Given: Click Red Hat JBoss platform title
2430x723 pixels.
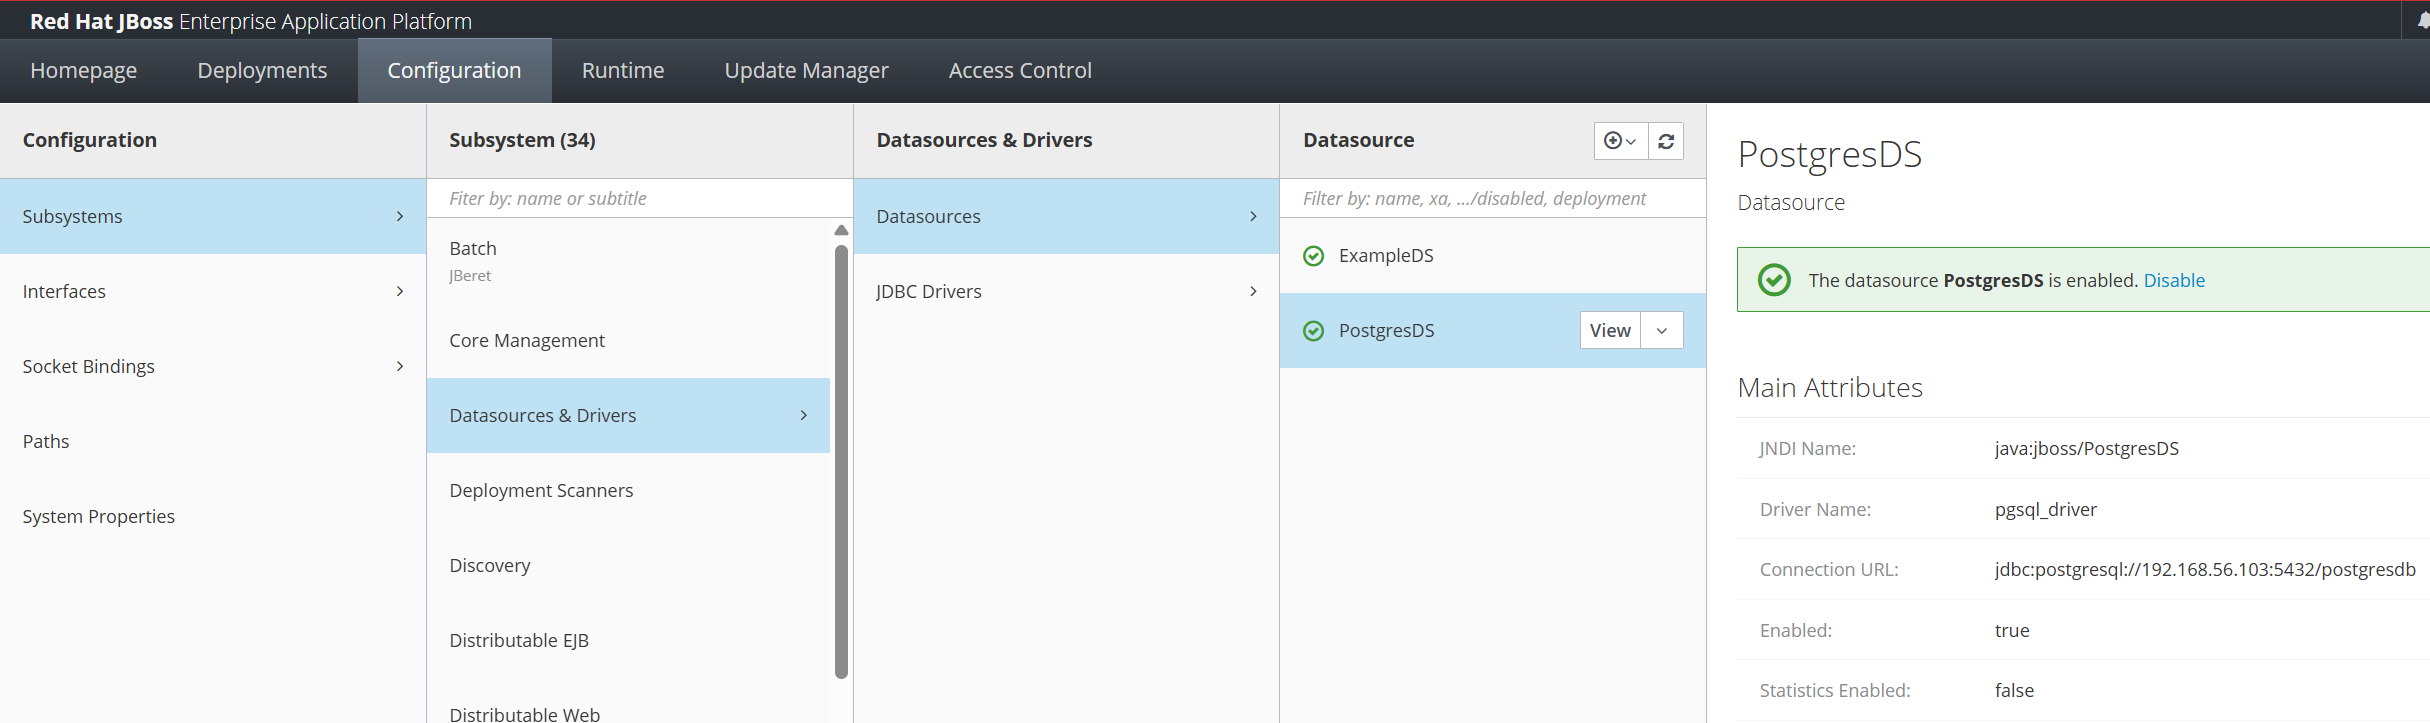Looking at the screenshot, I should pos(251,21).
